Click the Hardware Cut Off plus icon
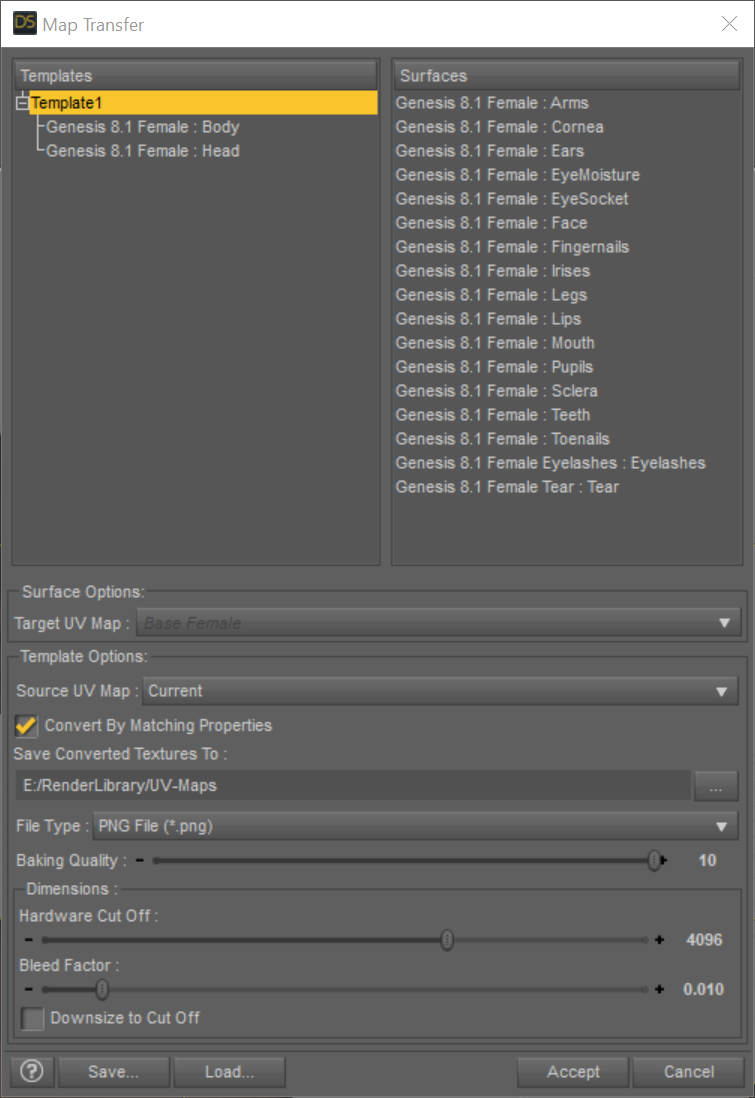755x1098 pixels. tap(659, 940)
